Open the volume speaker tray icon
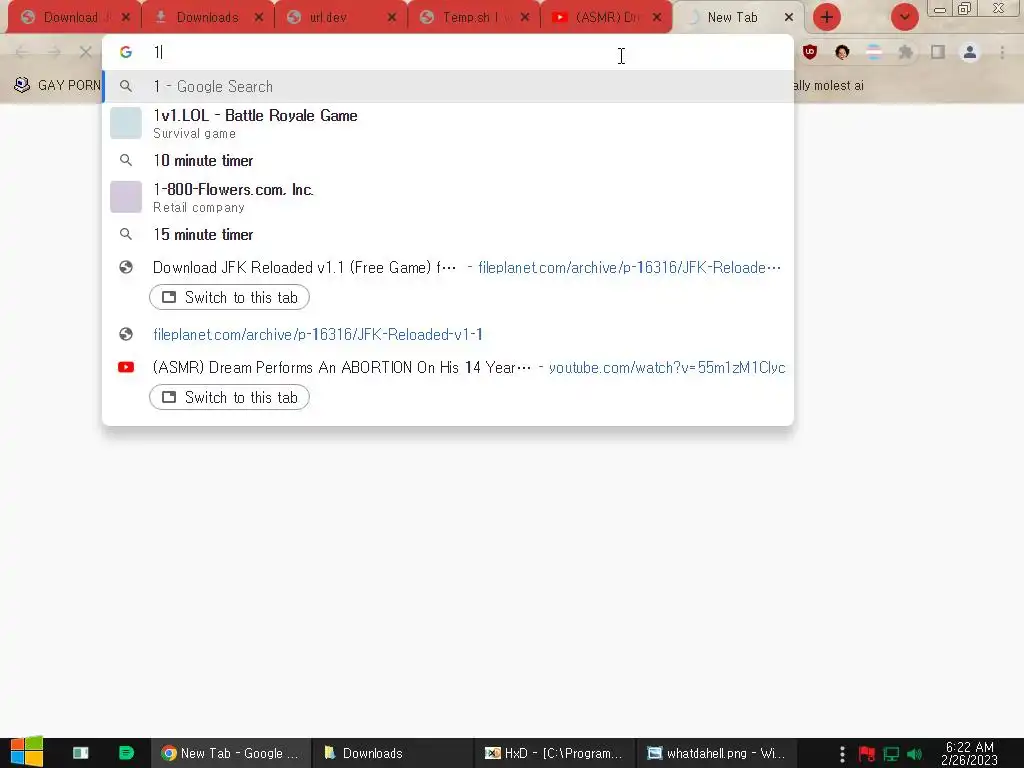 click(914, 754)
